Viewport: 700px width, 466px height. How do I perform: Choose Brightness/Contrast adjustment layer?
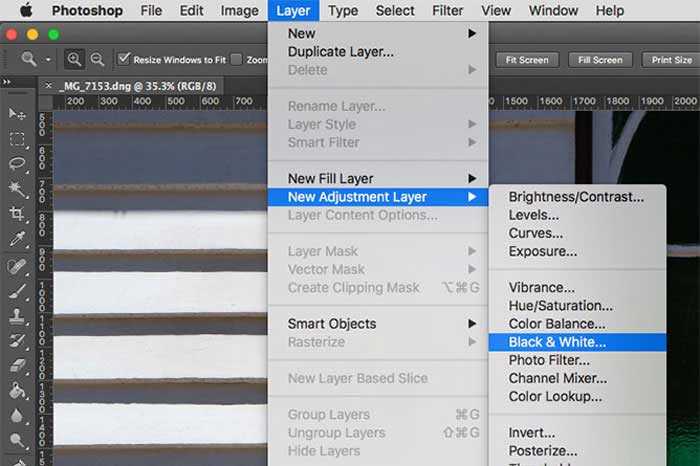[x=577, y=197]
